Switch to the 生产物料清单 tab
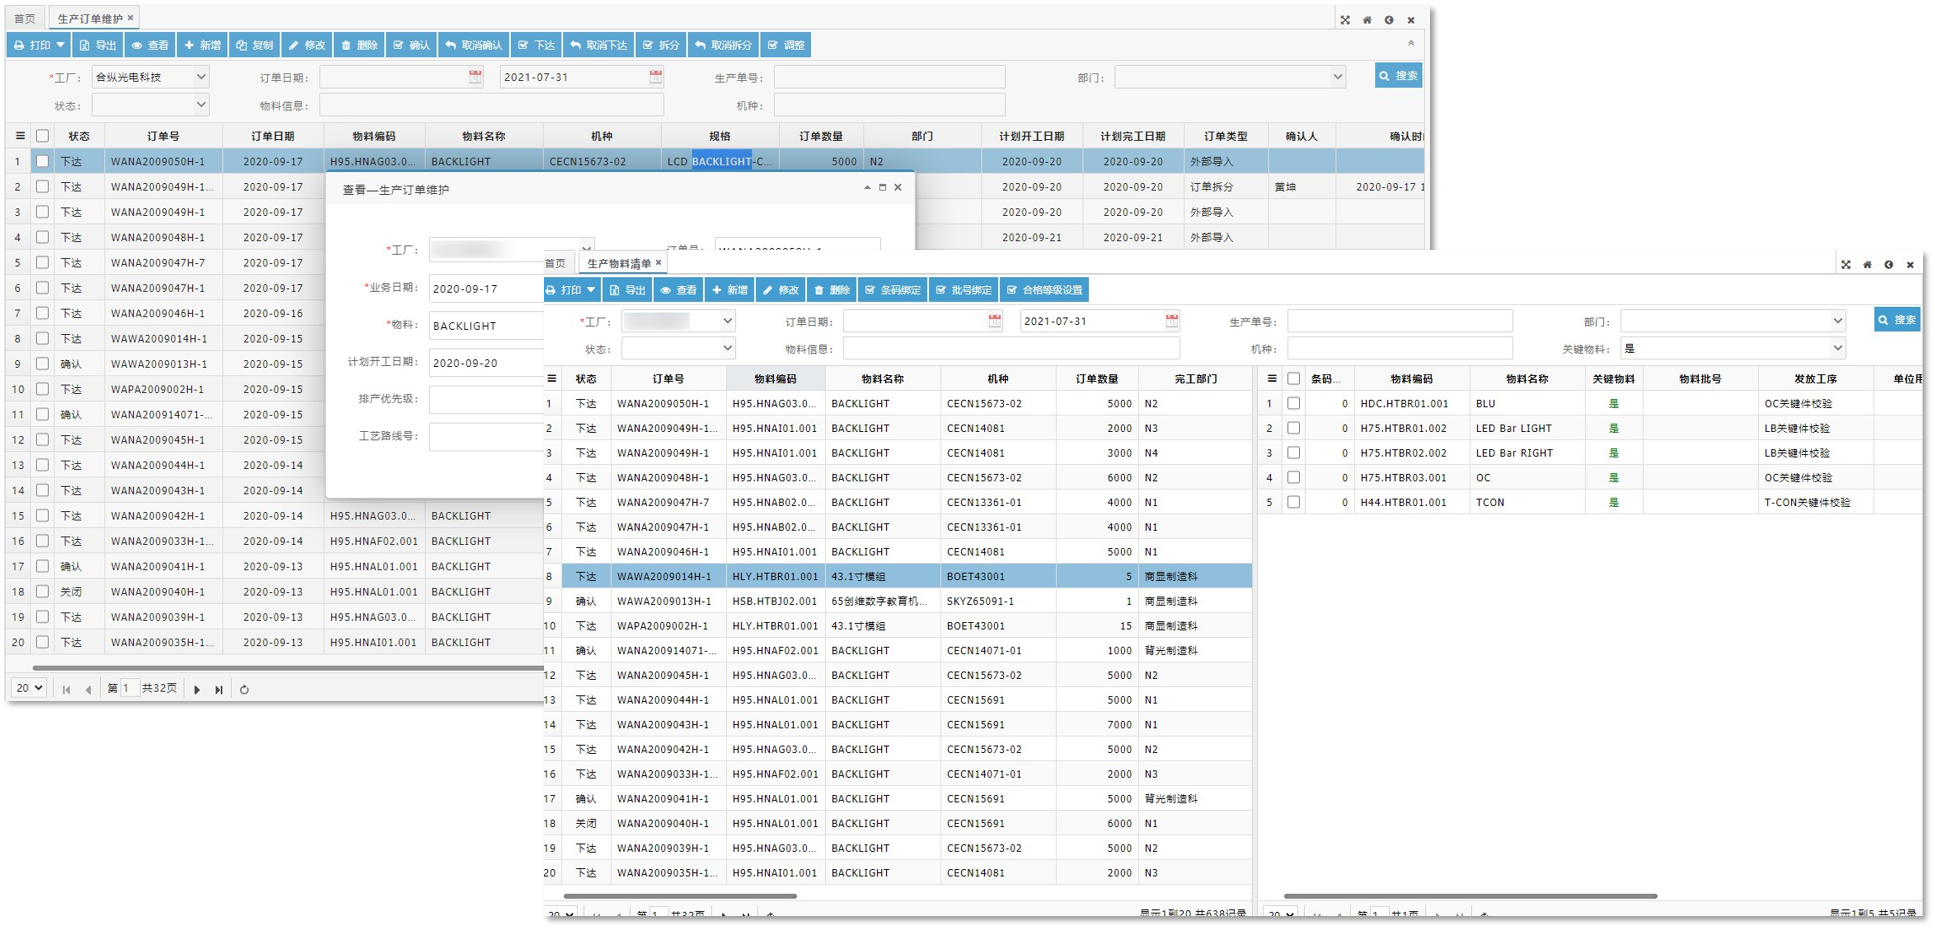Image resolution: width=1935 pixels, height=929 pixels. click(619, 264)
